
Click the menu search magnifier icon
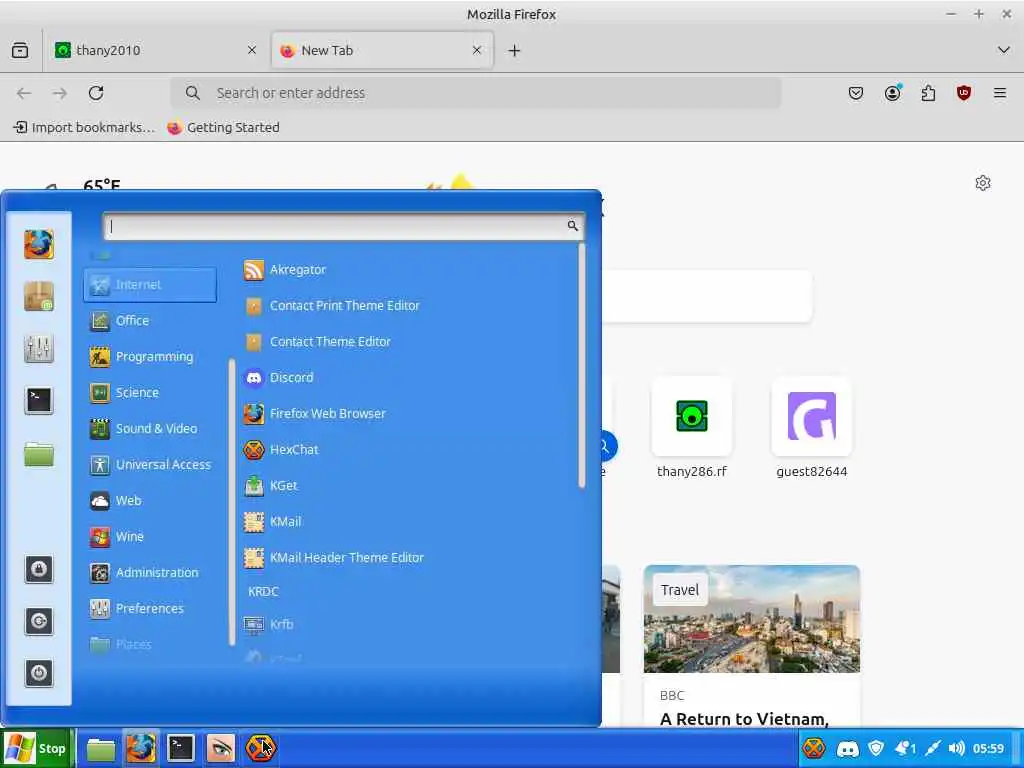pyautogui.click(x=573, y=226)
